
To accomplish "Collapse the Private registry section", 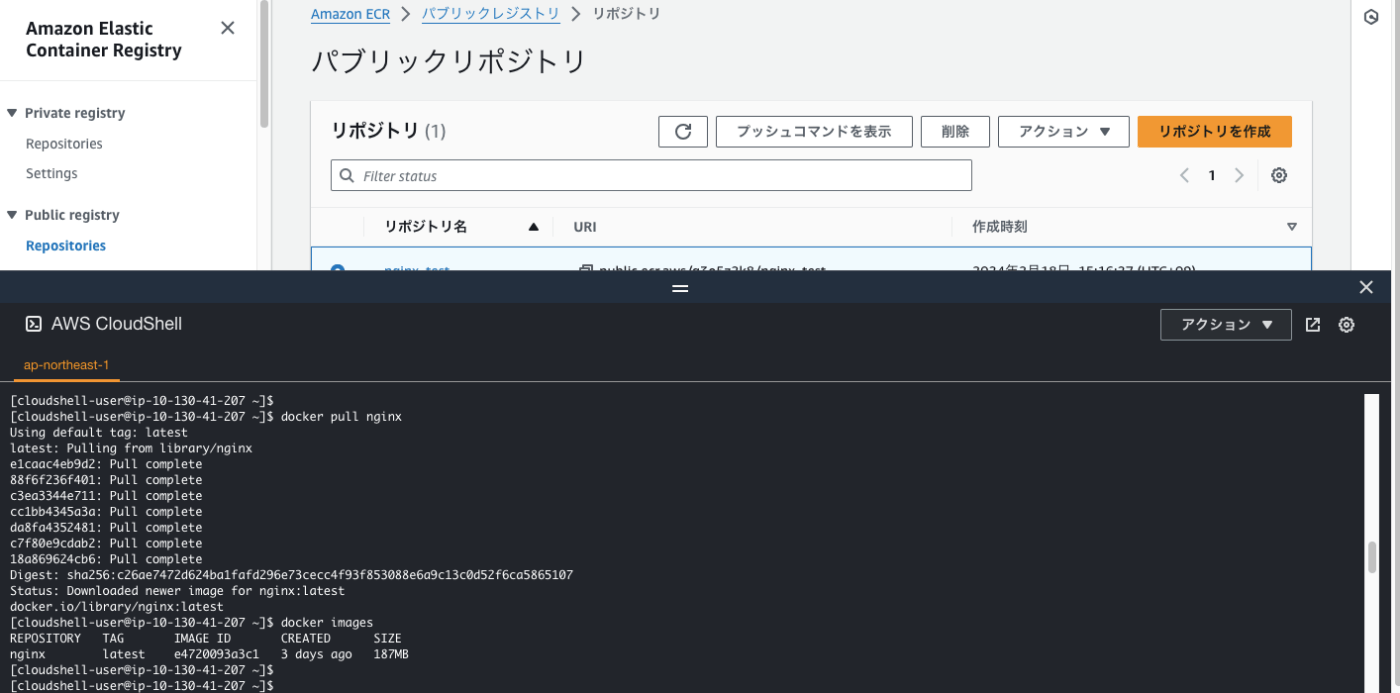I will click(13, 113).
